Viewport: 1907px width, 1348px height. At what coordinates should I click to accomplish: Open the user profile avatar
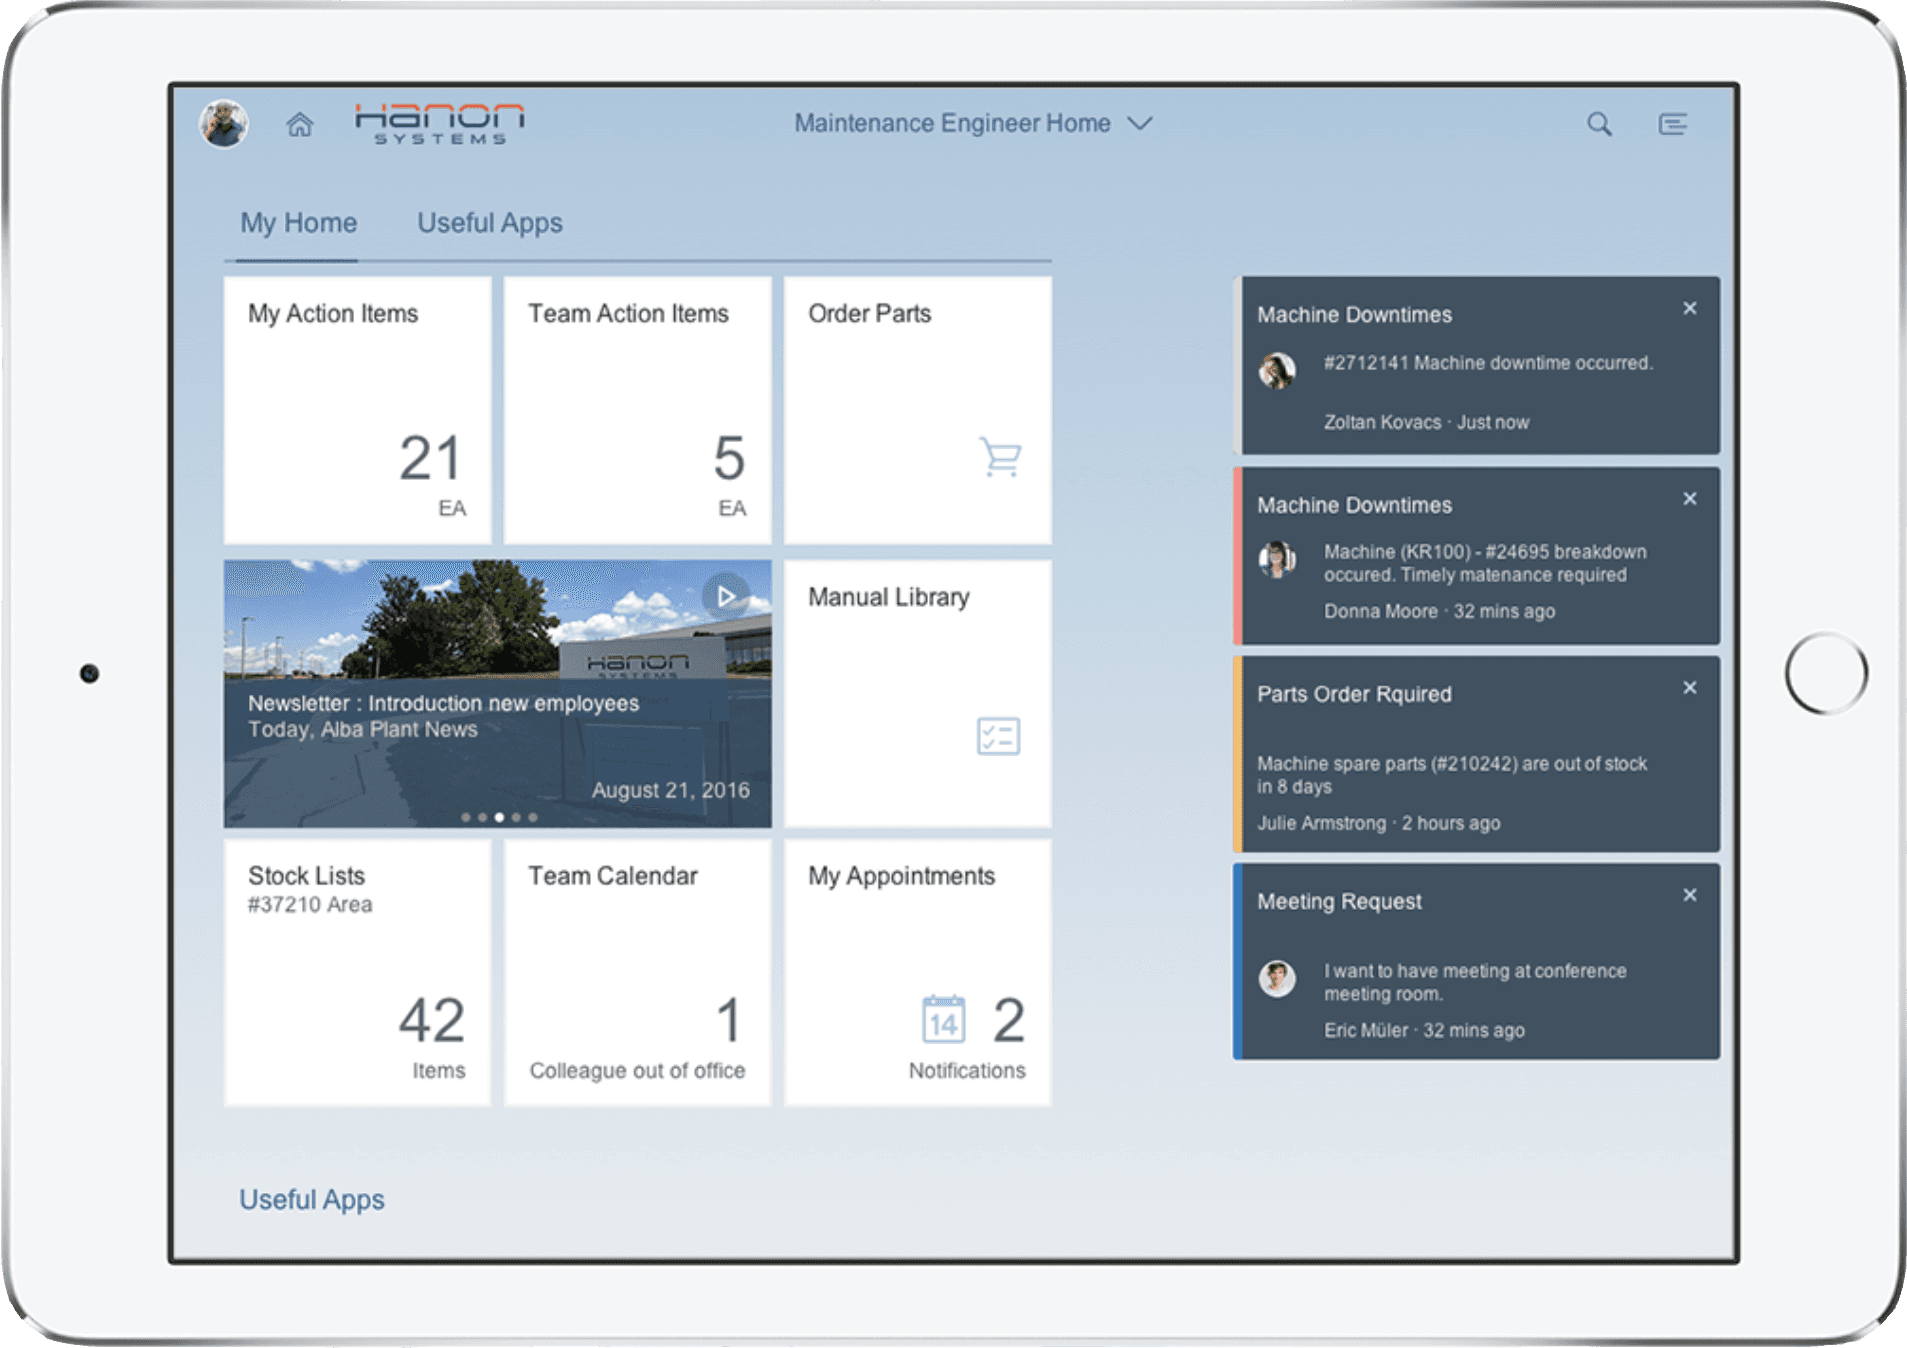224,124
